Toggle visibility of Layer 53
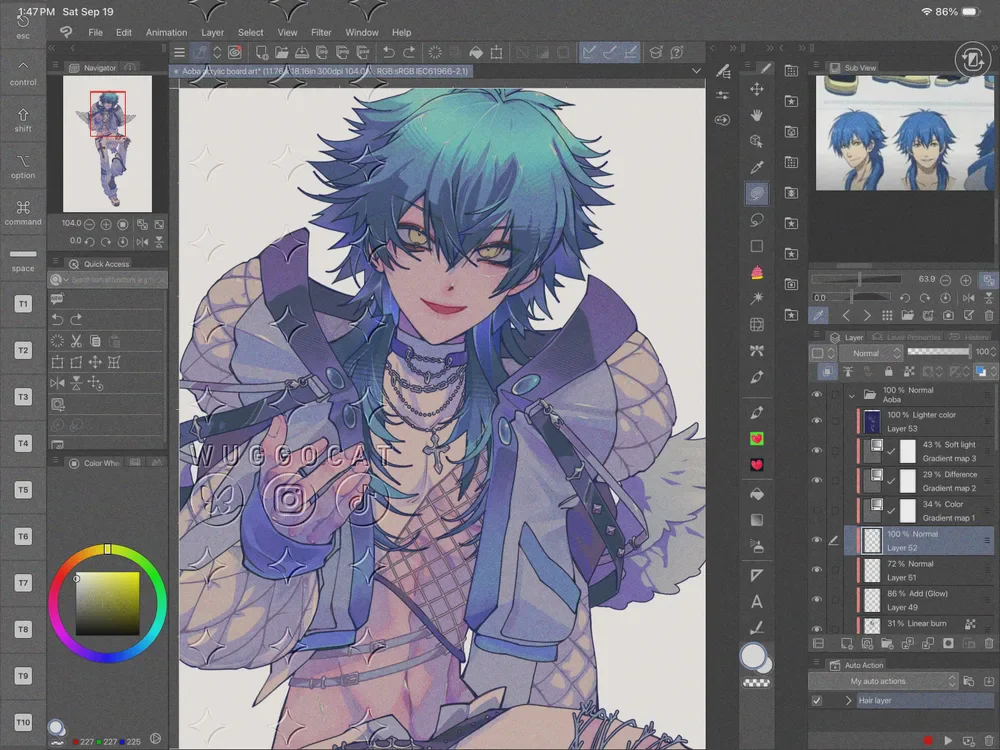This screenshot has height=750, width=1000. (816, 421)
